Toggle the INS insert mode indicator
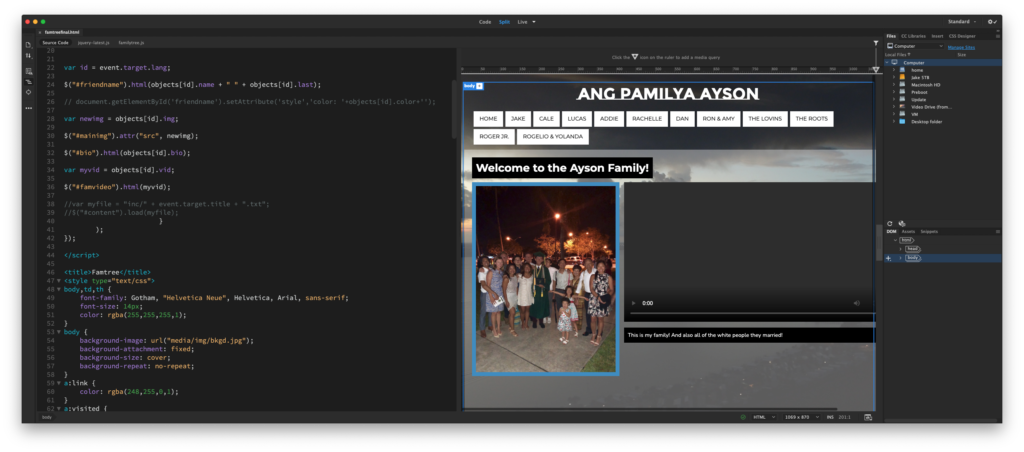Viewport: 1024px width, 452px height. pos(832,417)
